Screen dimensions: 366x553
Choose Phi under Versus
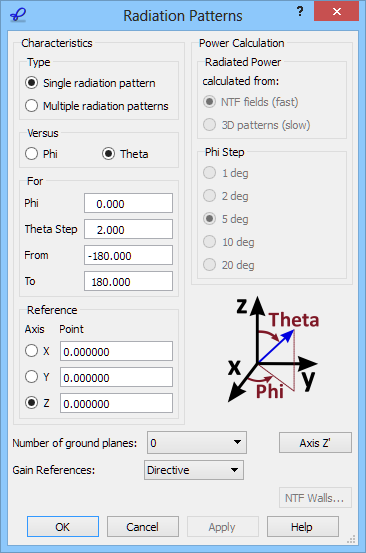[41, 154]
